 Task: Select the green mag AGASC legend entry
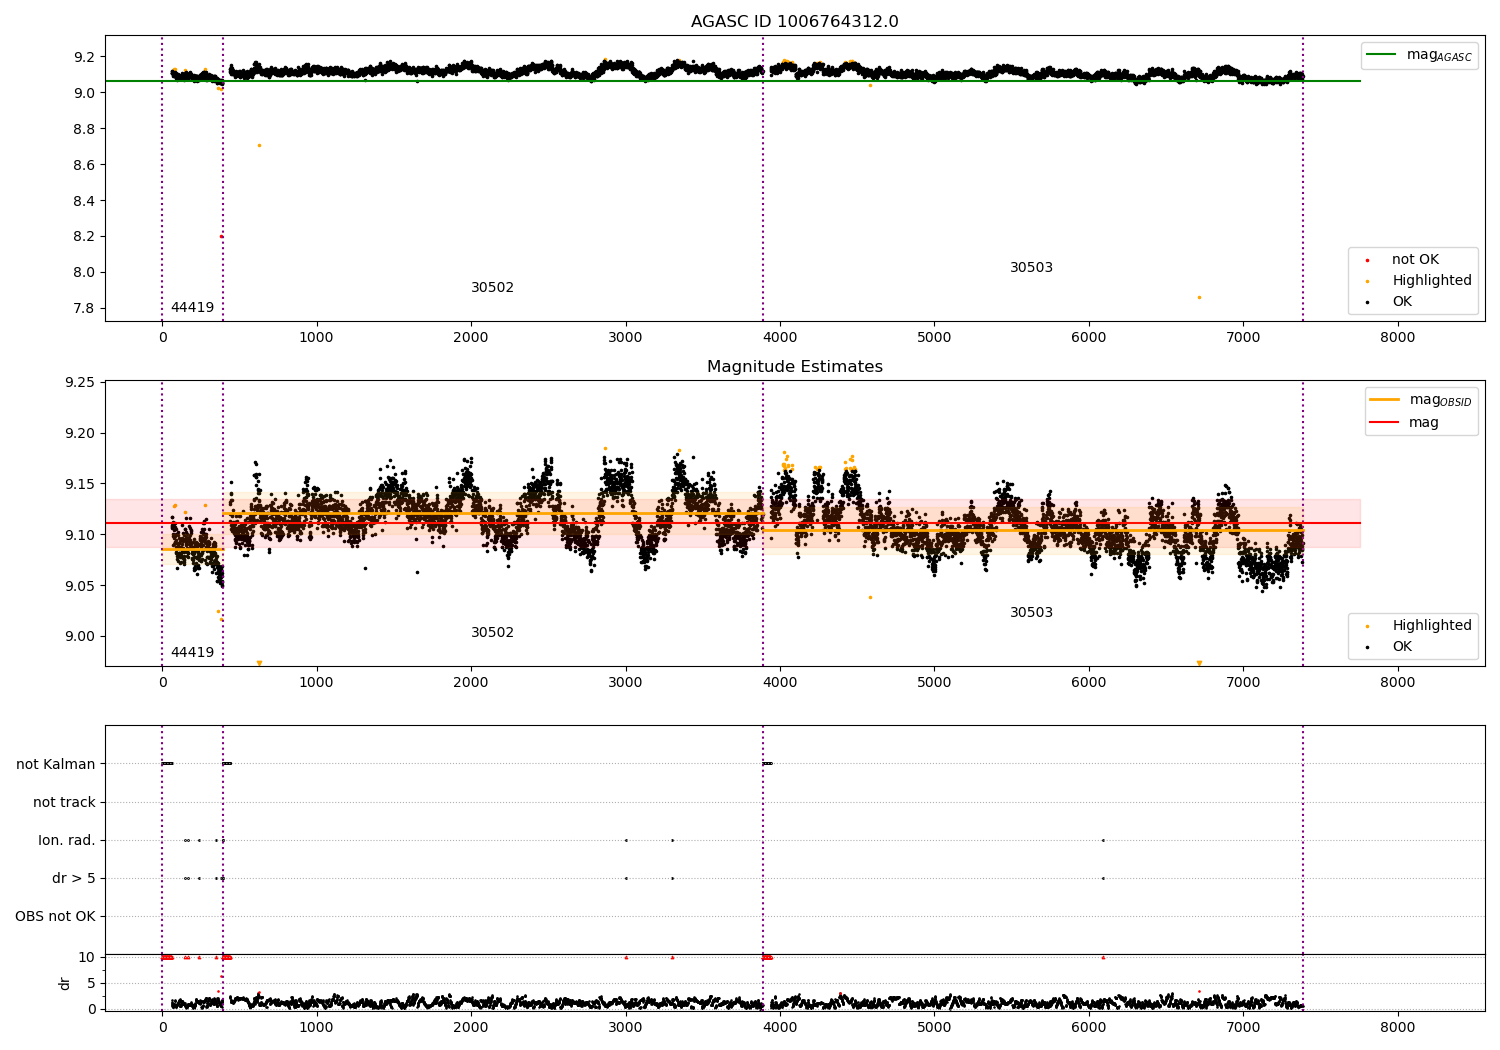tap(1419, 55)
